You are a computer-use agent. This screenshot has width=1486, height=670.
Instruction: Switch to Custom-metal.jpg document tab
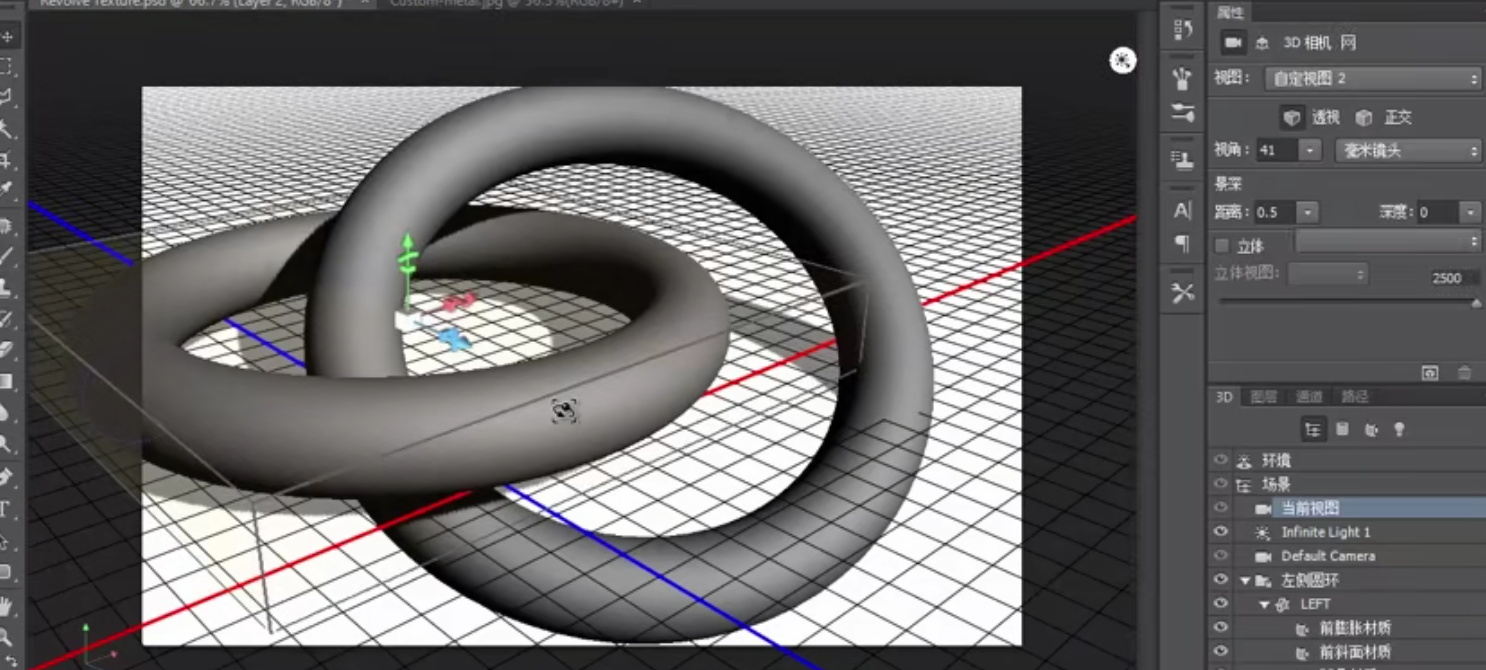click(508, 3)
